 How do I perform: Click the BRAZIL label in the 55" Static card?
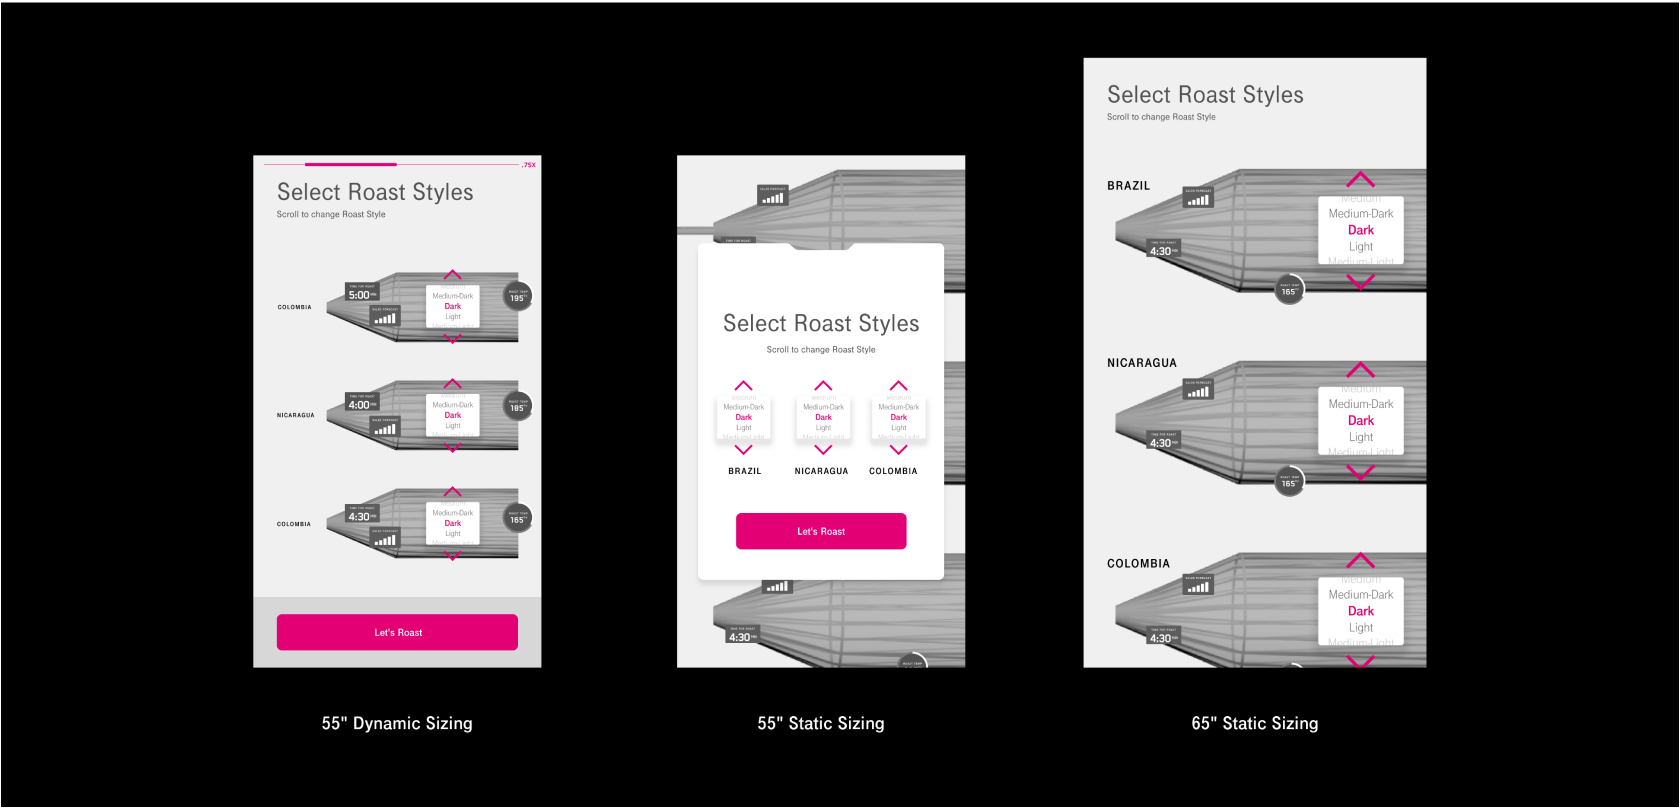744,471
